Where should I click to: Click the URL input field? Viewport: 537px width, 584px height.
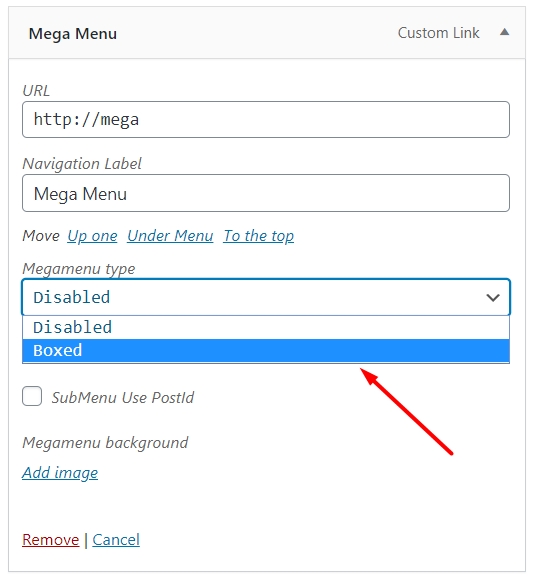tap(266, 120)
